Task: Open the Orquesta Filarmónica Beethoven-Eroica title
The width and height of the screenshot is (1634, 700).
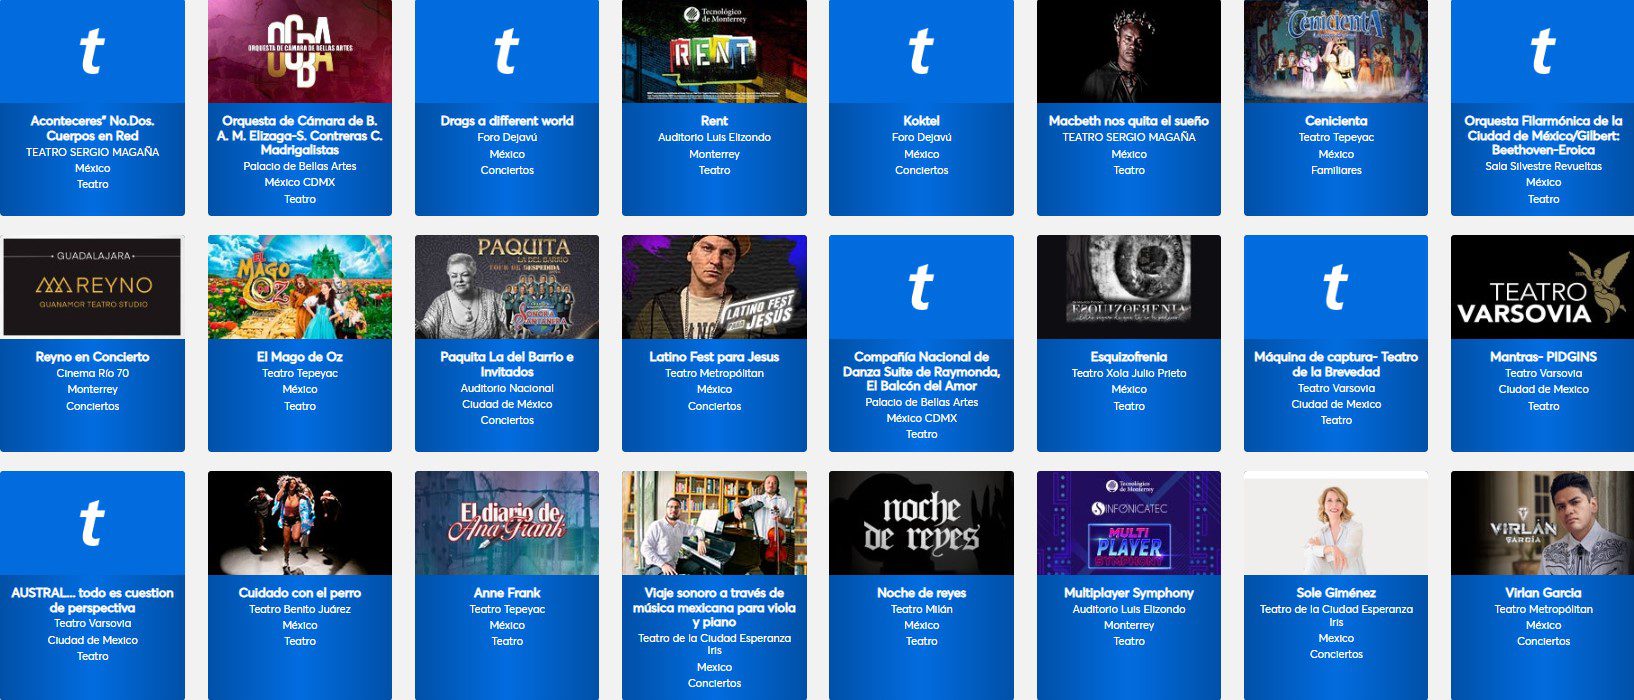Action: click(1543, 135)
